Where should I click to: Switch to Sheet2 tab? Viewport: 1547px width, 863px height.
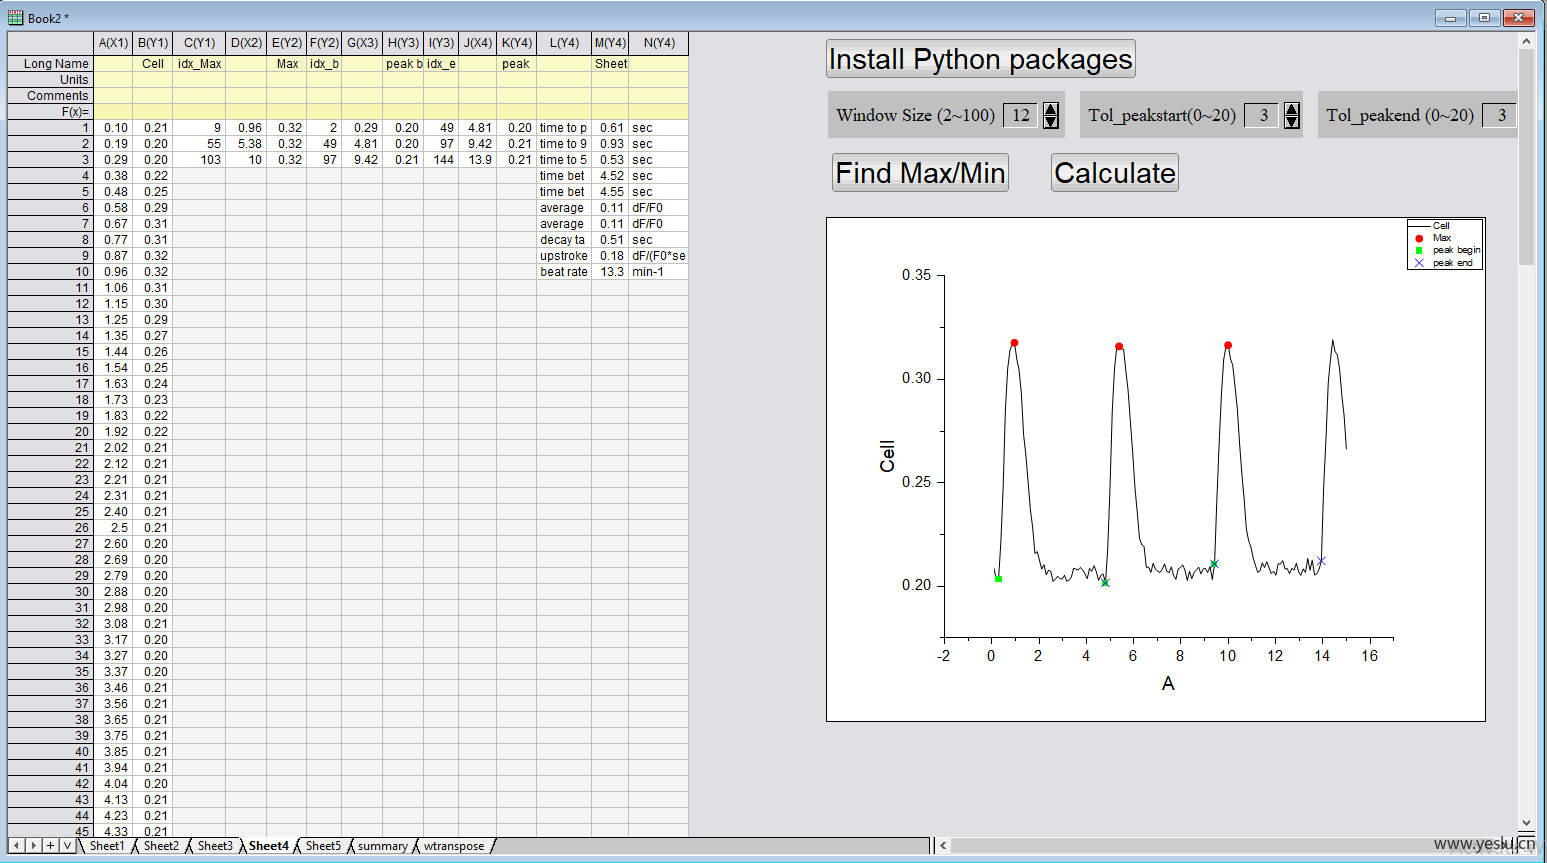tap(161, 846)
